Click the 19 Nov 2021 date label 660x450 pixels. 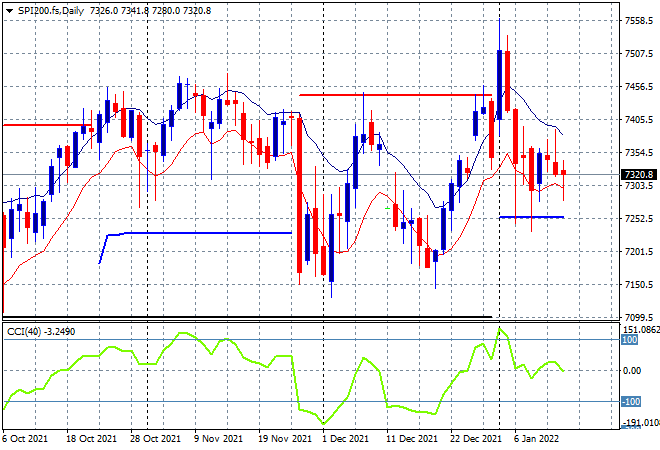[x=285, y=439]
